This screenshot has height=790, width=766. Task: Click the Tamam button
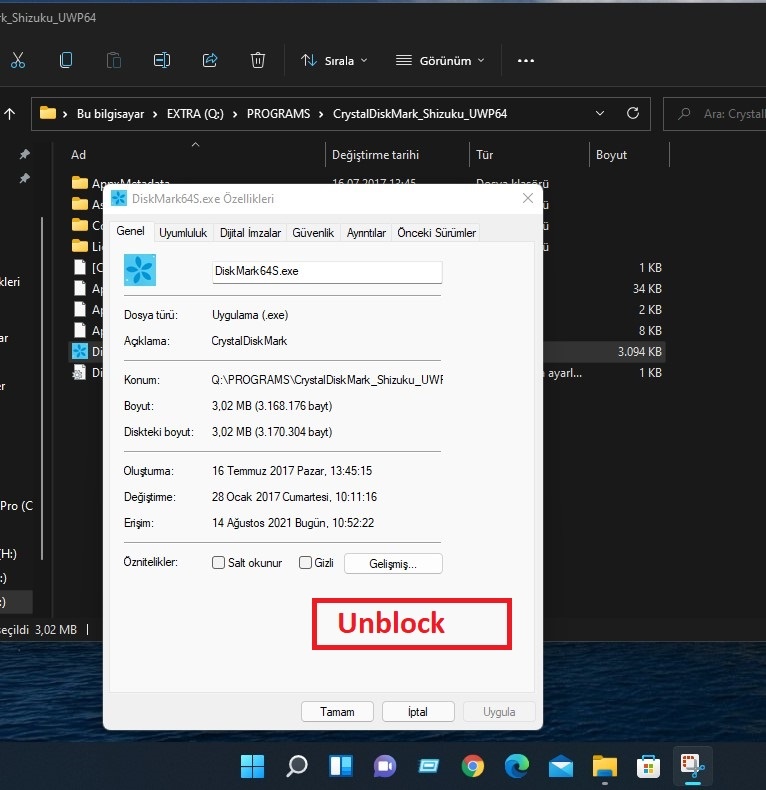337,711
